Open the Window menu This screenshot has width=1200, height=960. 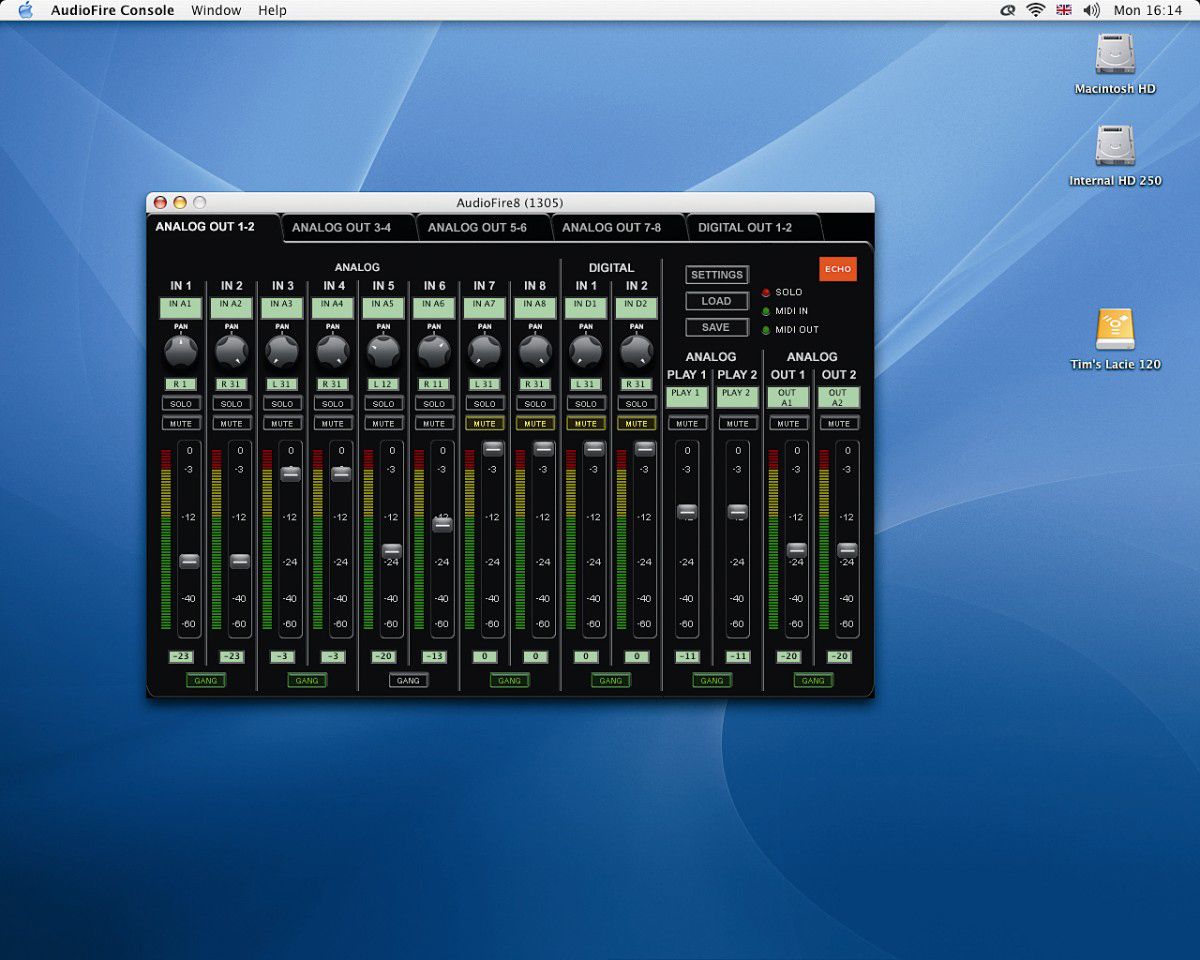coord(216,10)
